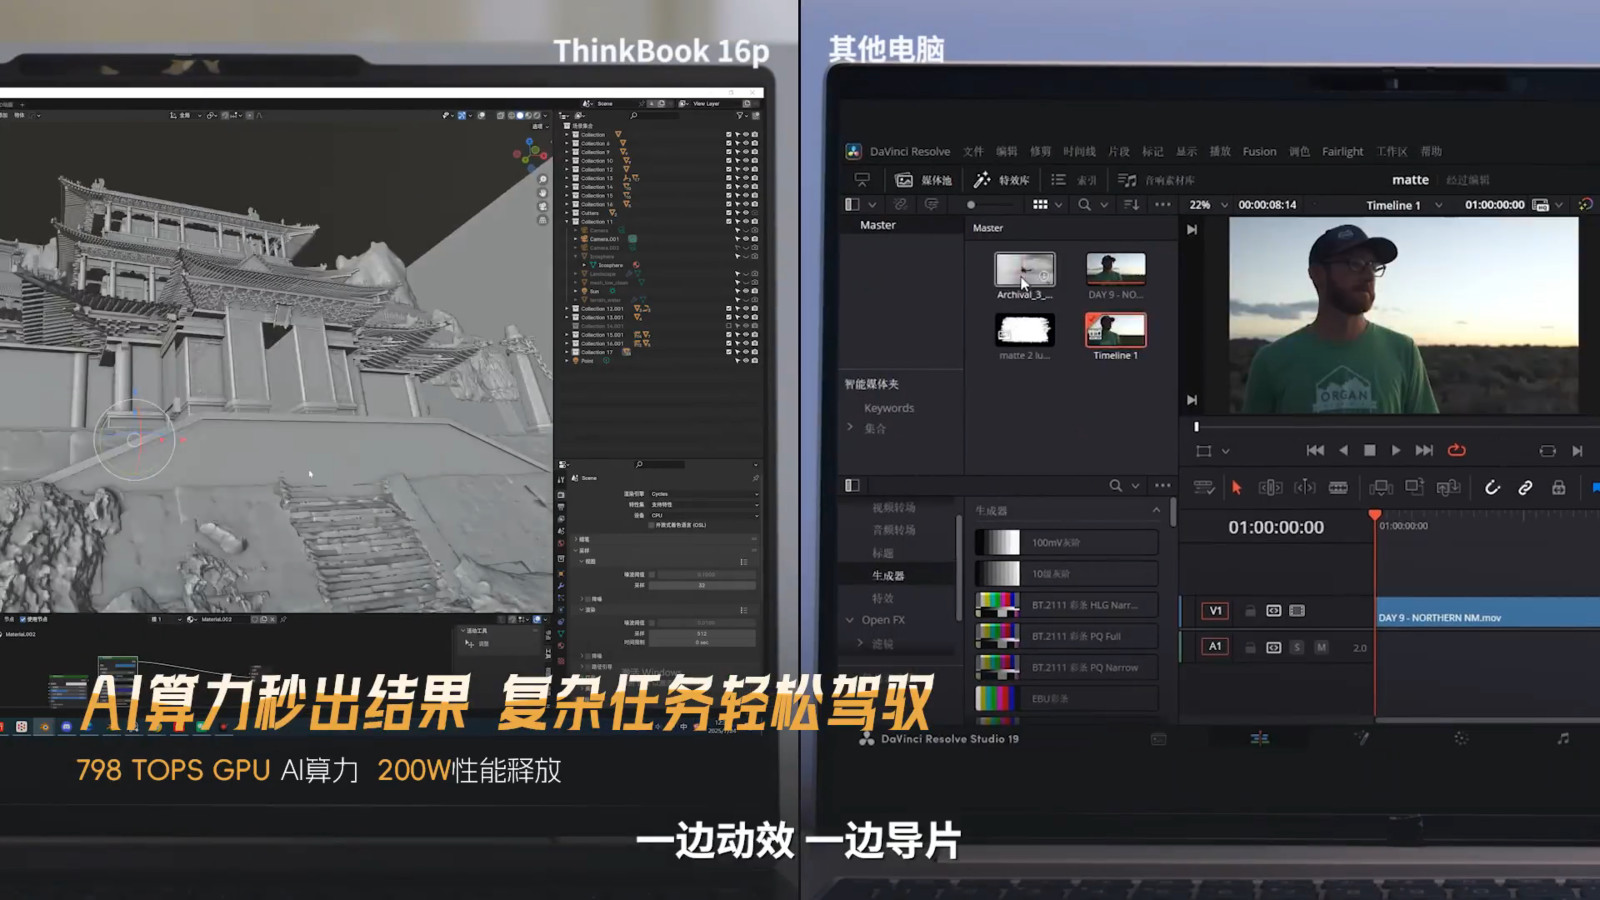Image resolution: width=1600 pixels, height=900 pixels.
Task: Click the magic wand Effects Library icon
Action: pos(982,180)
